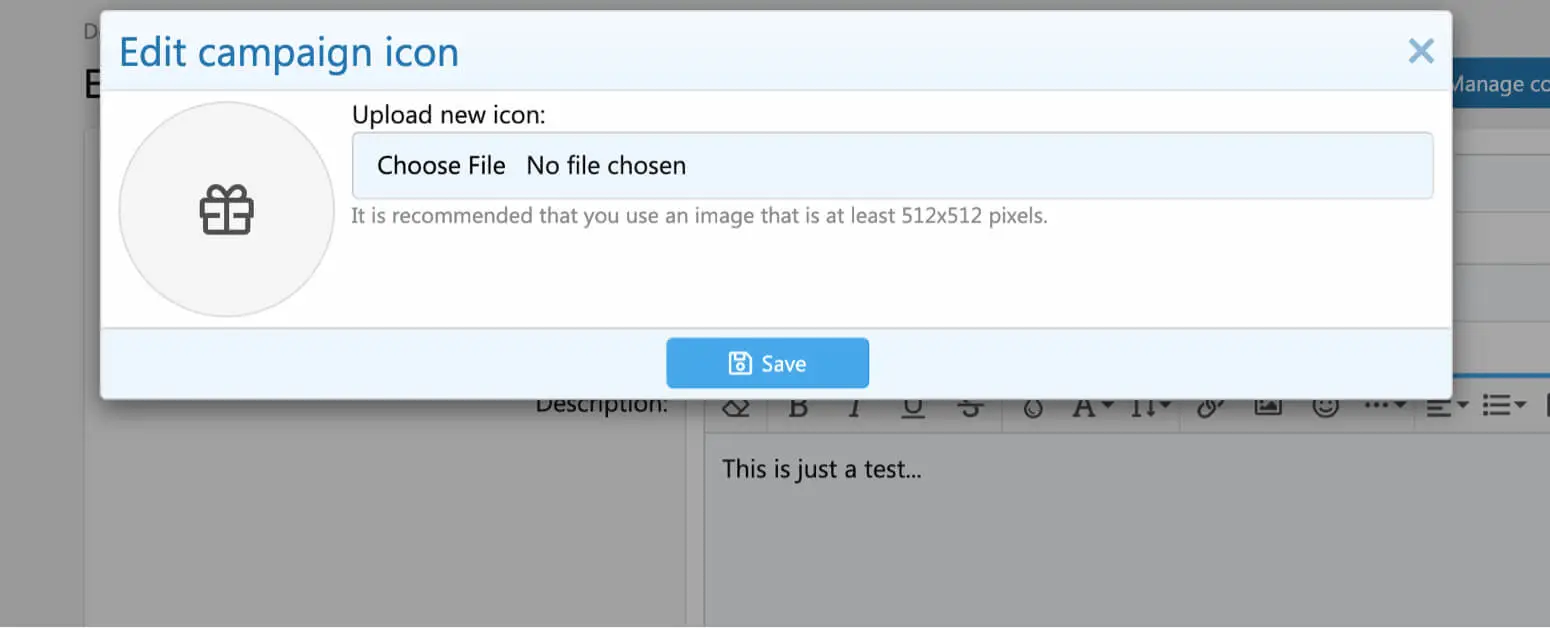Image resolution: width=1550 pixels, height=628 pixels.
Task: Close the Edit campaign icon dialog
Action: tap(1420, 51)
